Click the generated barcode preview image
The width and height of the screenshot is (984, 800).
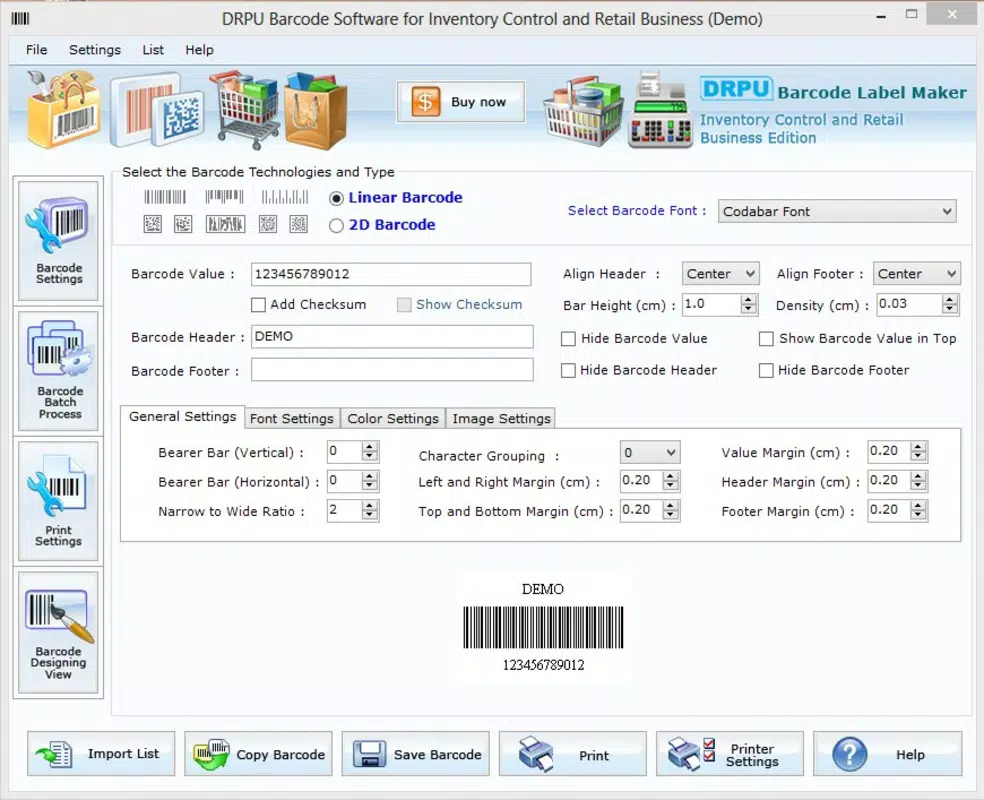point(543,627)
